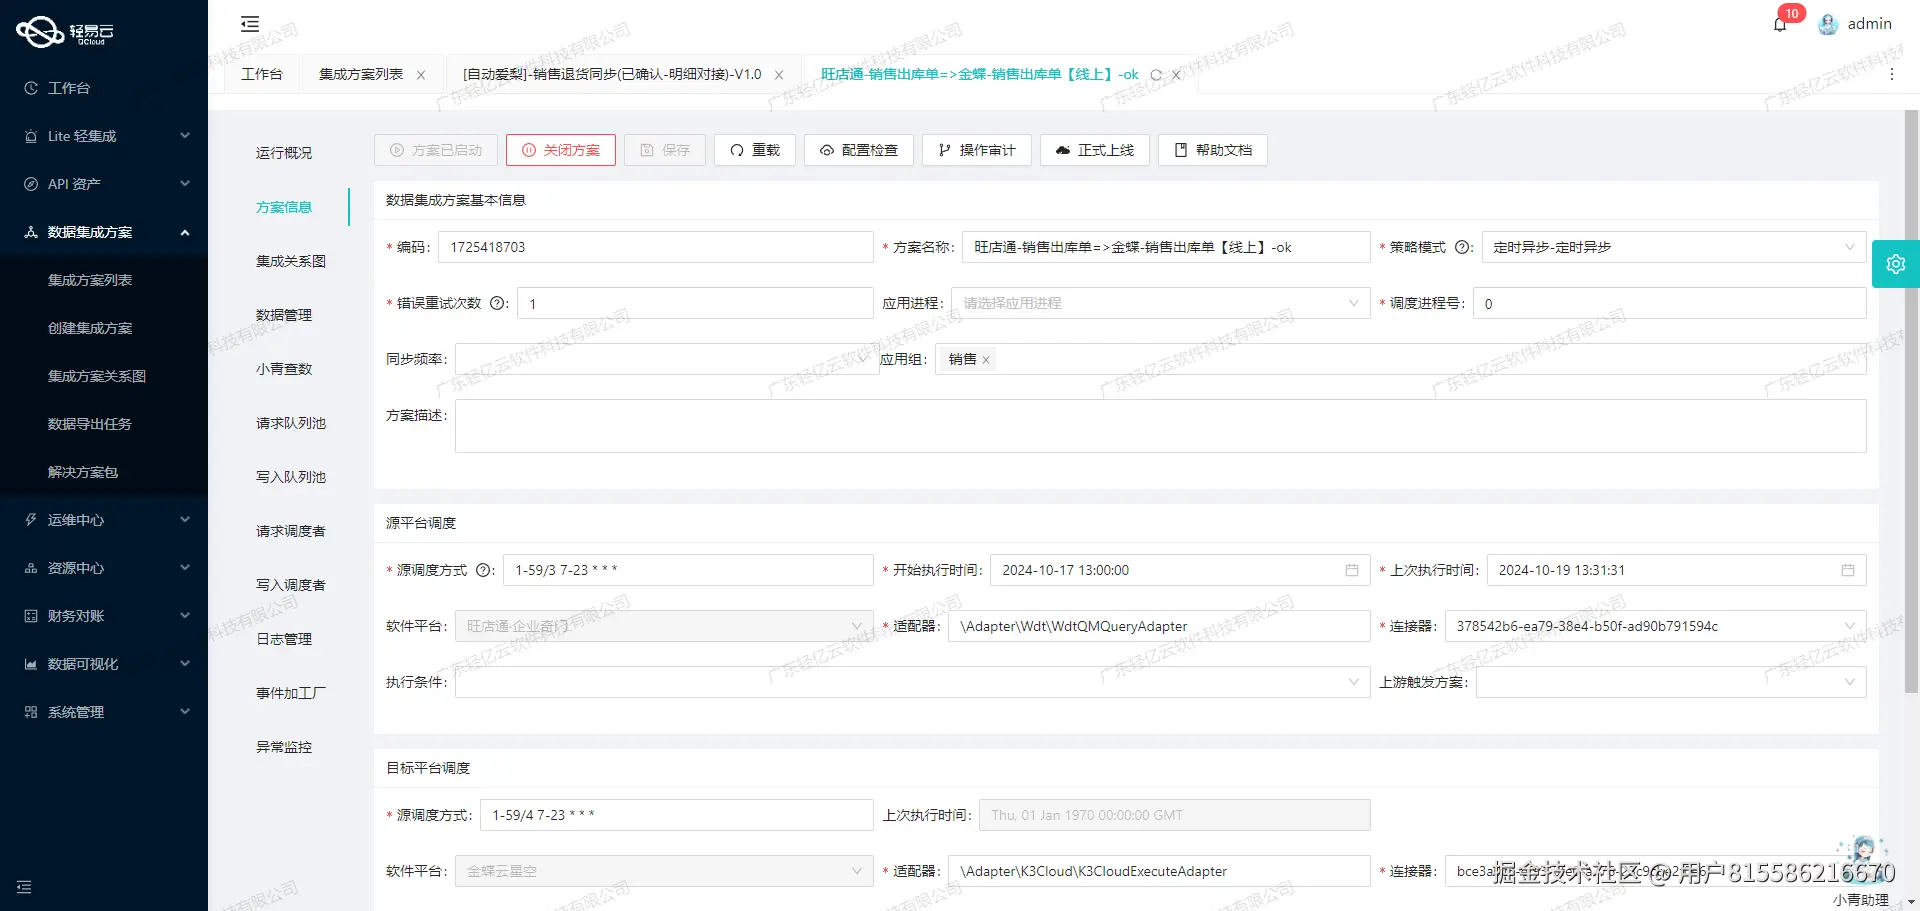Switch to the 工作台 tab
1920x911 pixels.
pyautogui.click(x=261, y=73)
